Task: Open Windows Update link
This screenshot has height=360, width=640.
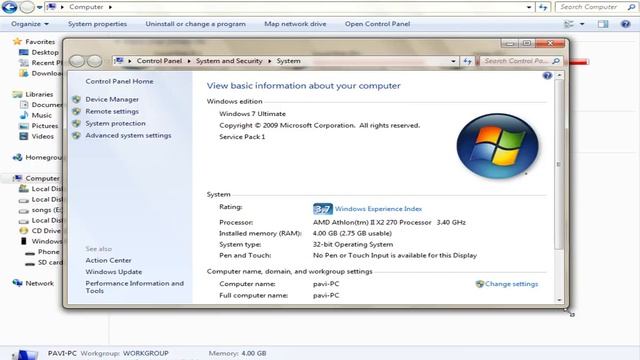Action: click(113, 271)
